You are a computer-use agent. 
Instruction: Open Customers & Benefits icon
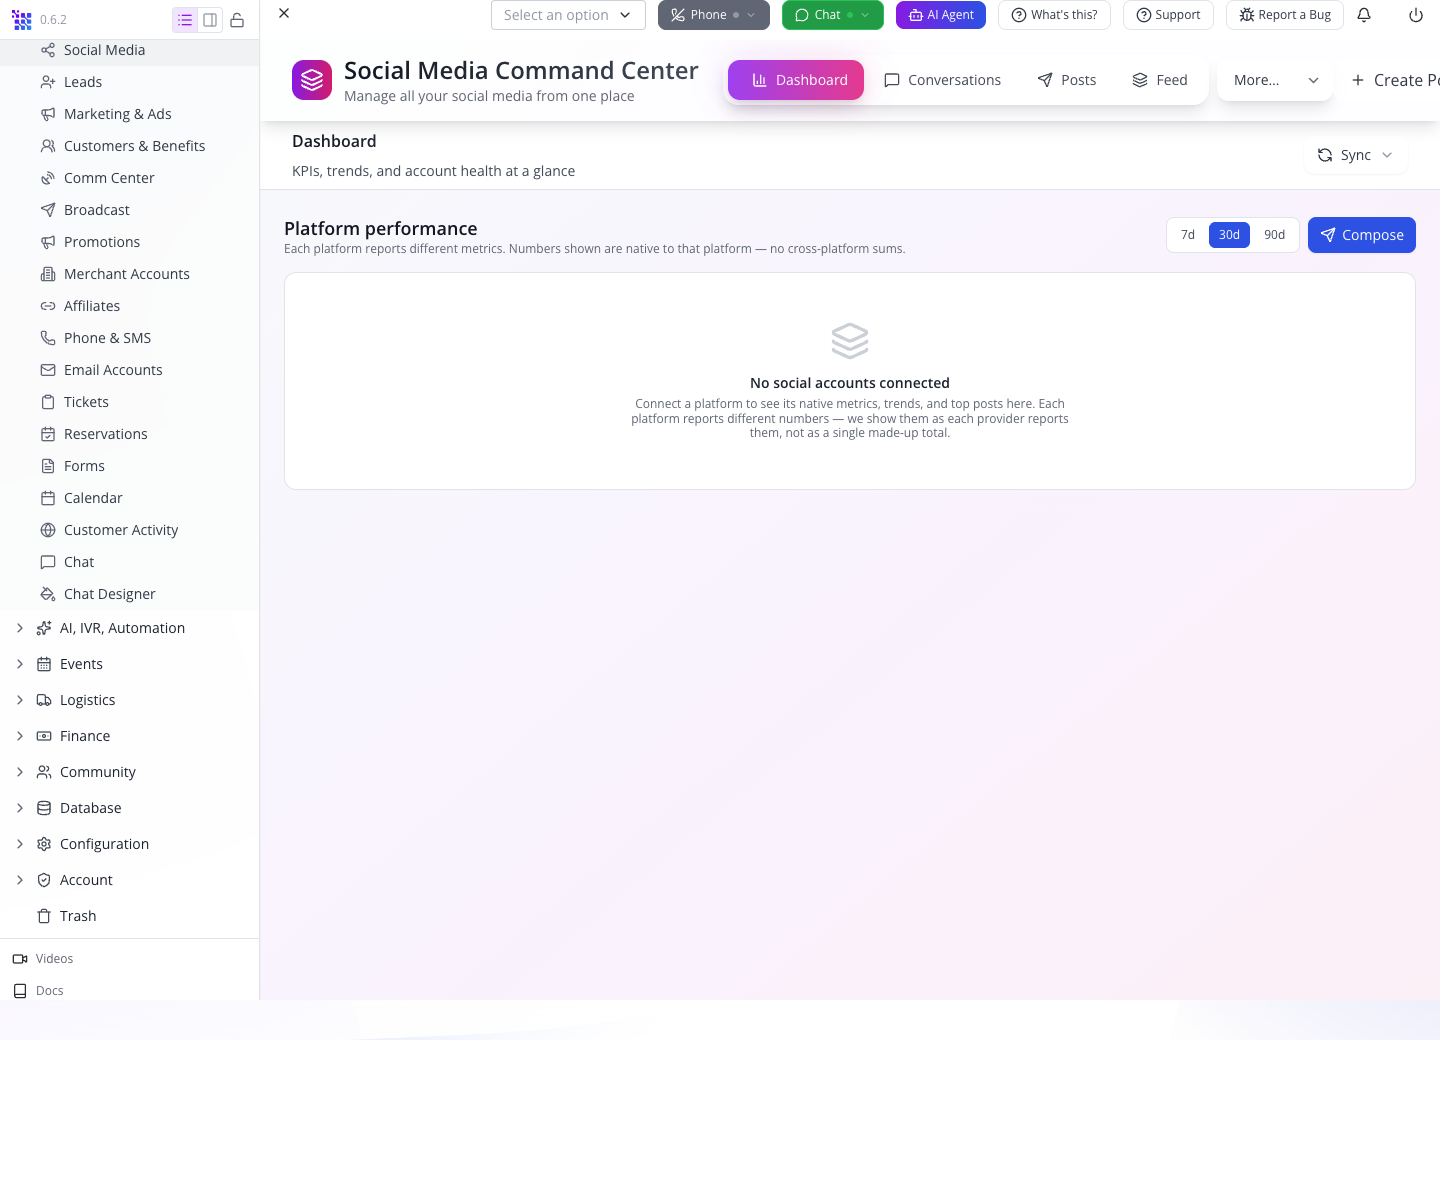[48, 146]
